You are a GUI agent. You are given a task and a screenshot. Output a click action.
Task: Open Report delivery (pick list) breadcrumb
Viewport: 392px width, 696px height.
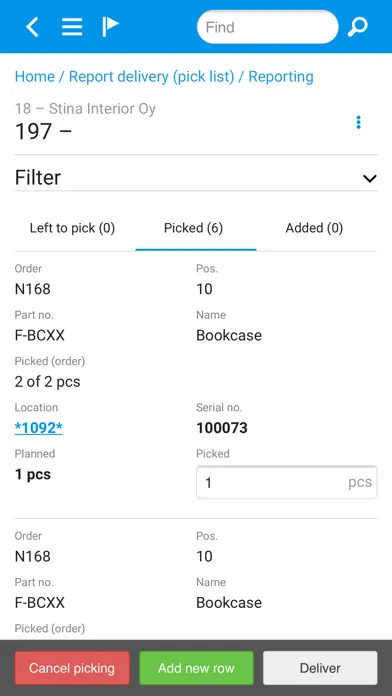point(151,76)
